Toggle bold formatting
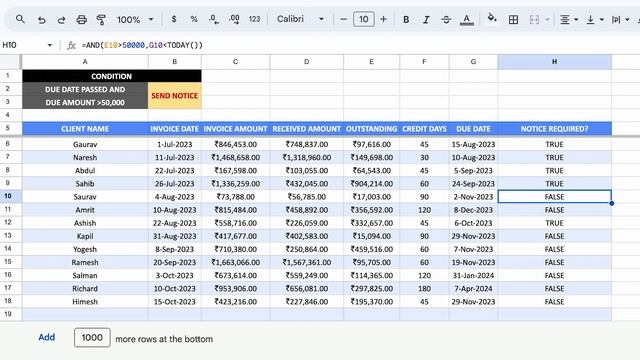 [x=406, y=19]
